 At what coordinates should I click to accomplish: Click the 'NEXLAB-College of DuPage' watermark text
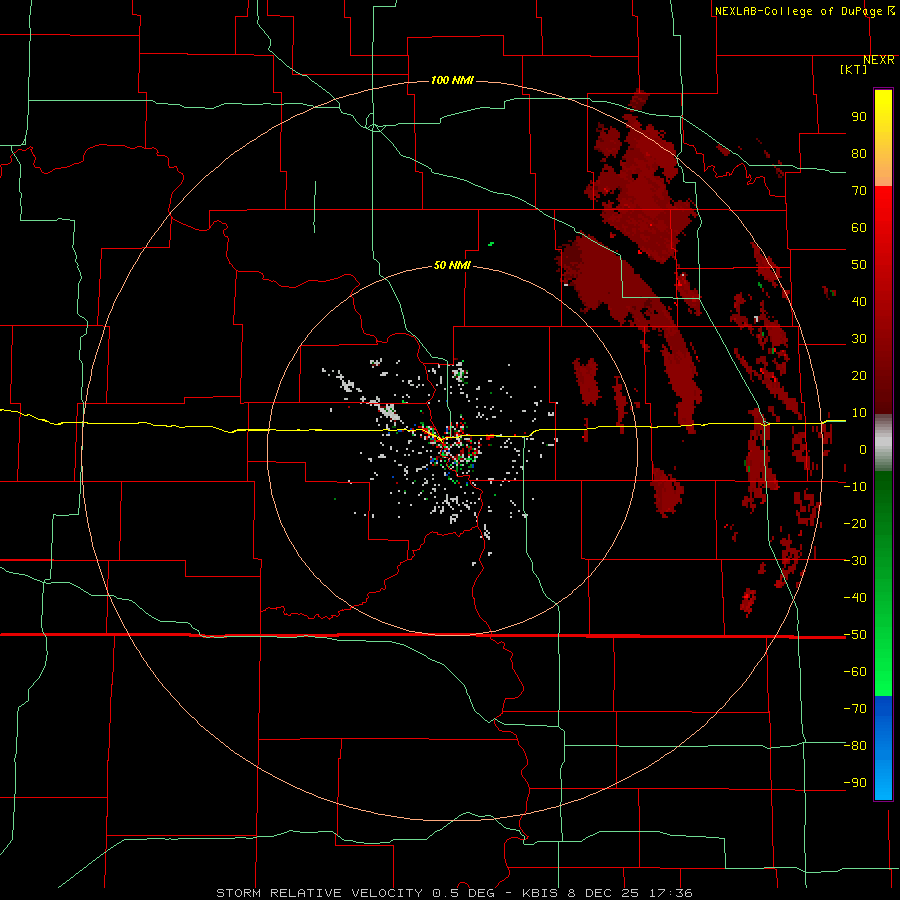tap(800, 11)
